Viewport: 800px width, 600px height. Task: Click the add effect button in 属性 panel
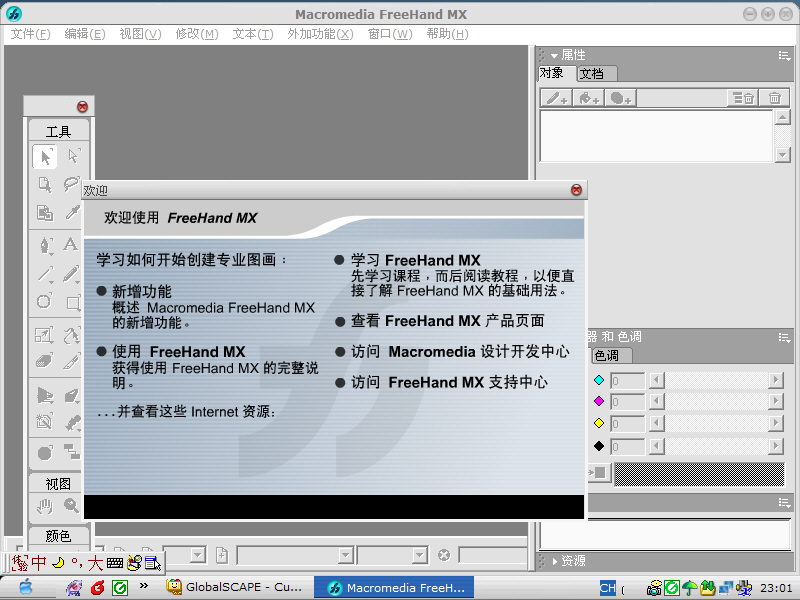click(620, 98)
